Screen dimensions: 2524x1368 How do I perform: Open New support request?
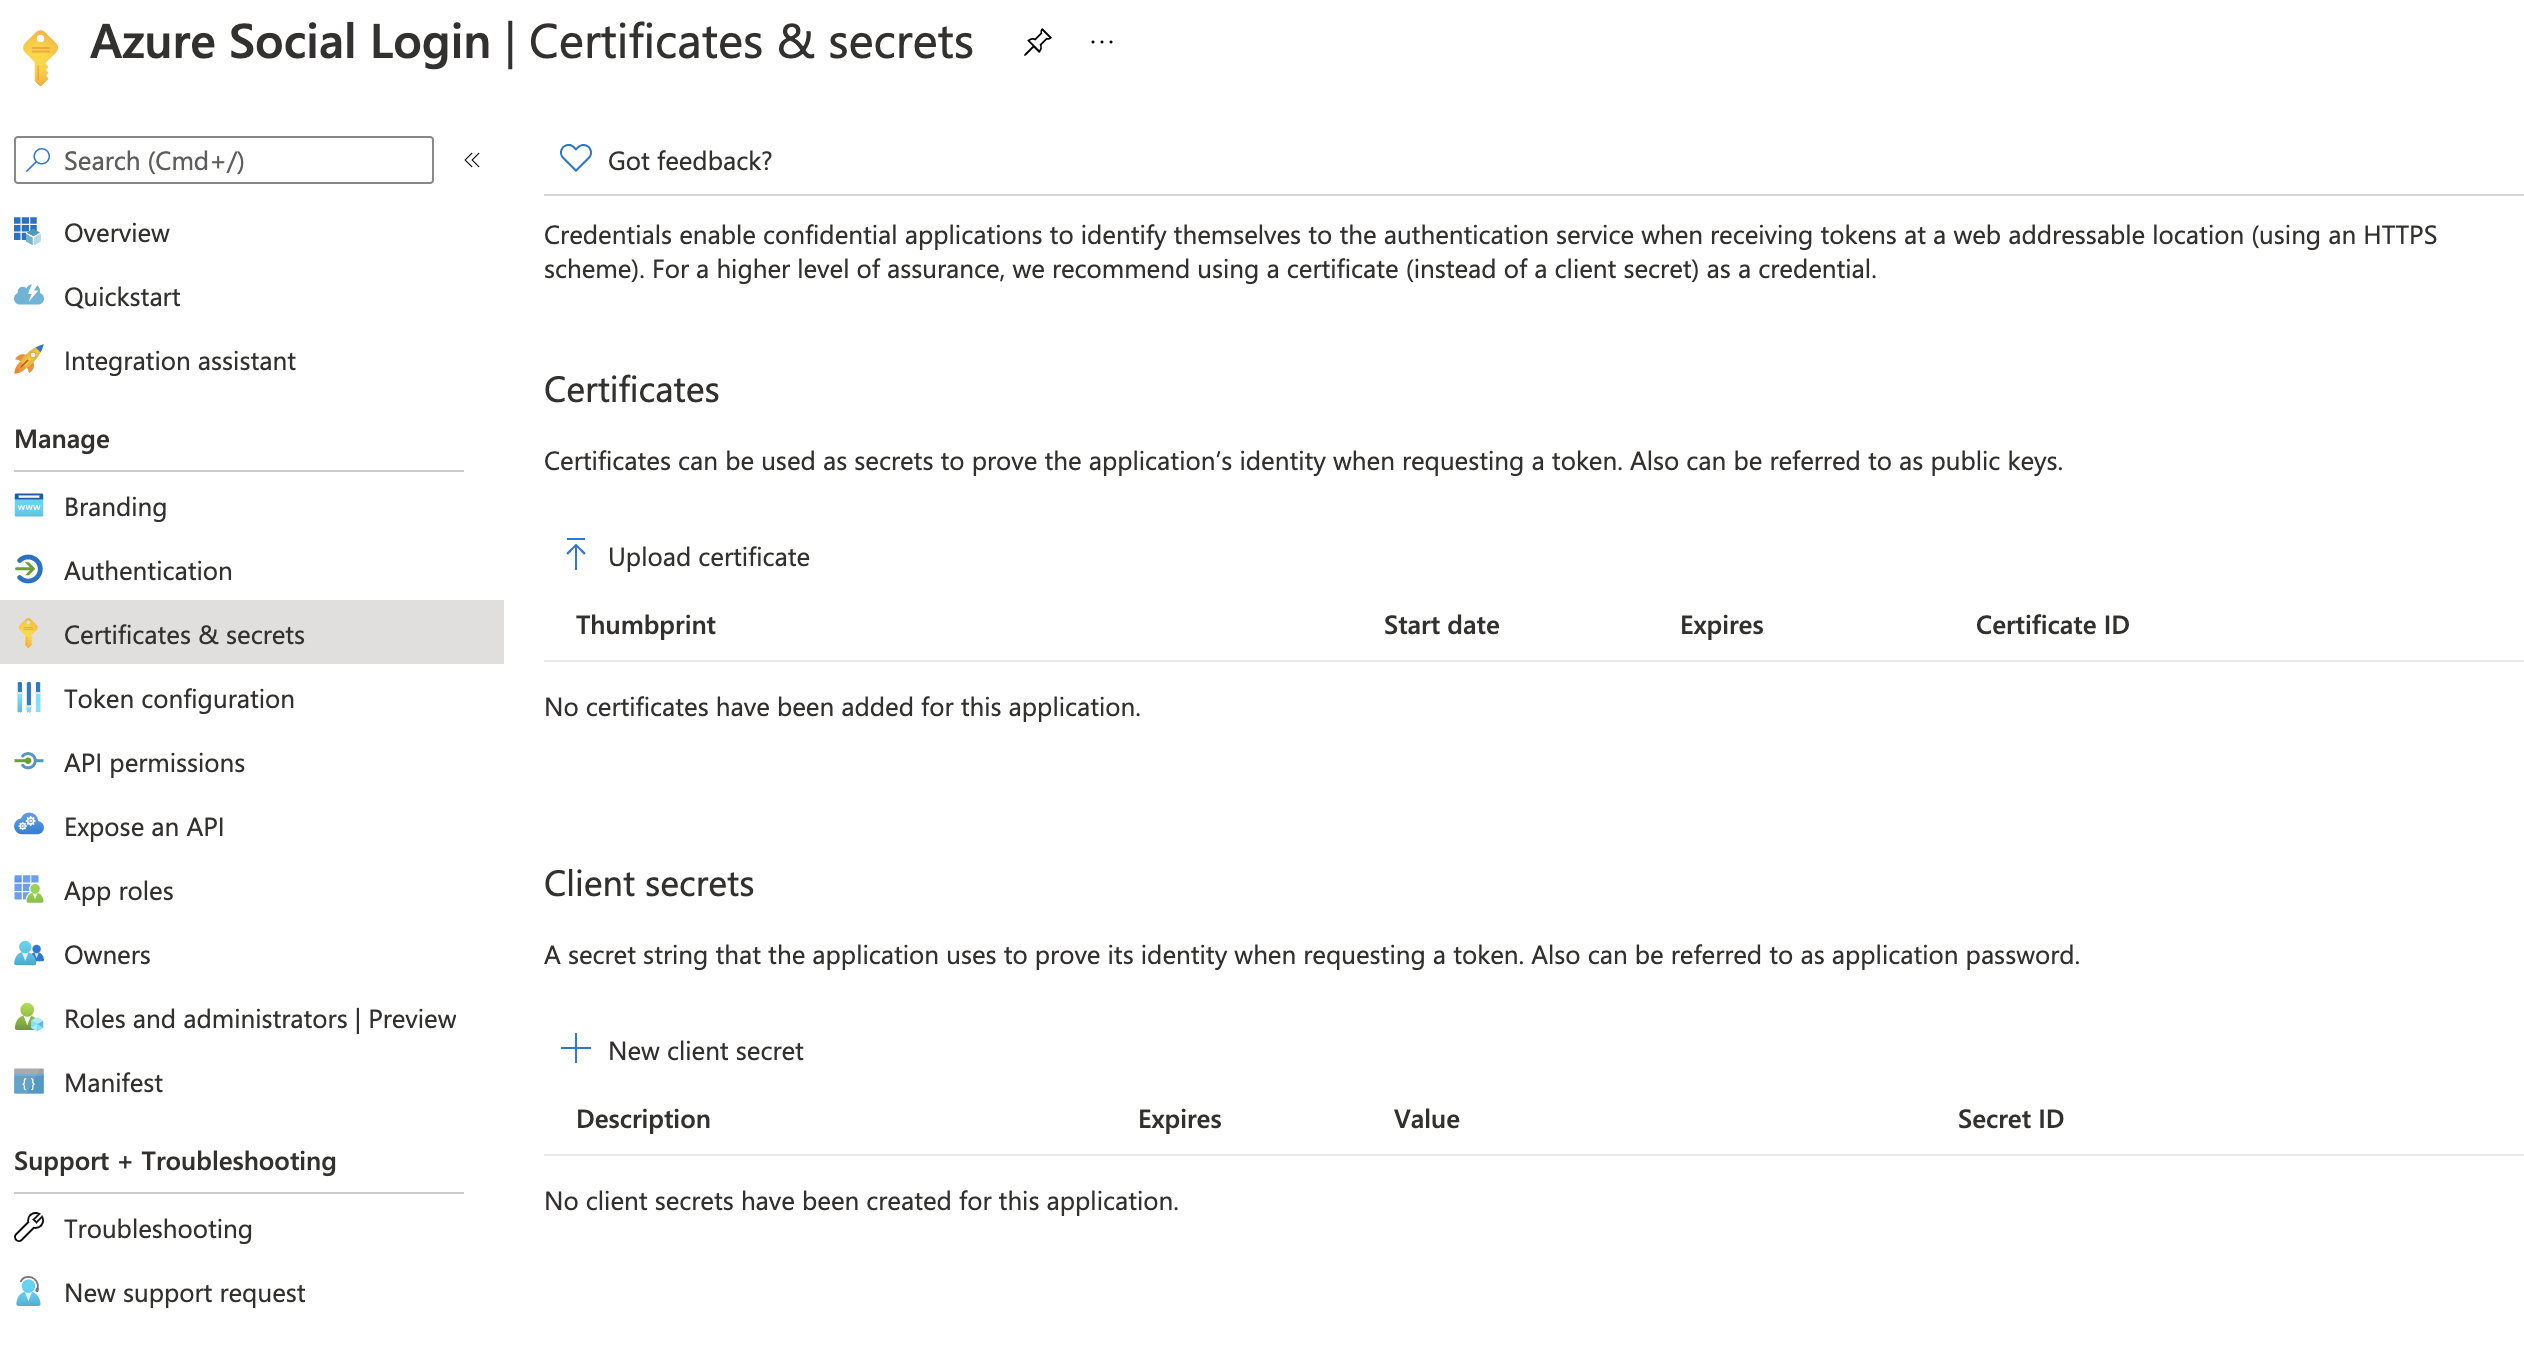point(184,1293)
